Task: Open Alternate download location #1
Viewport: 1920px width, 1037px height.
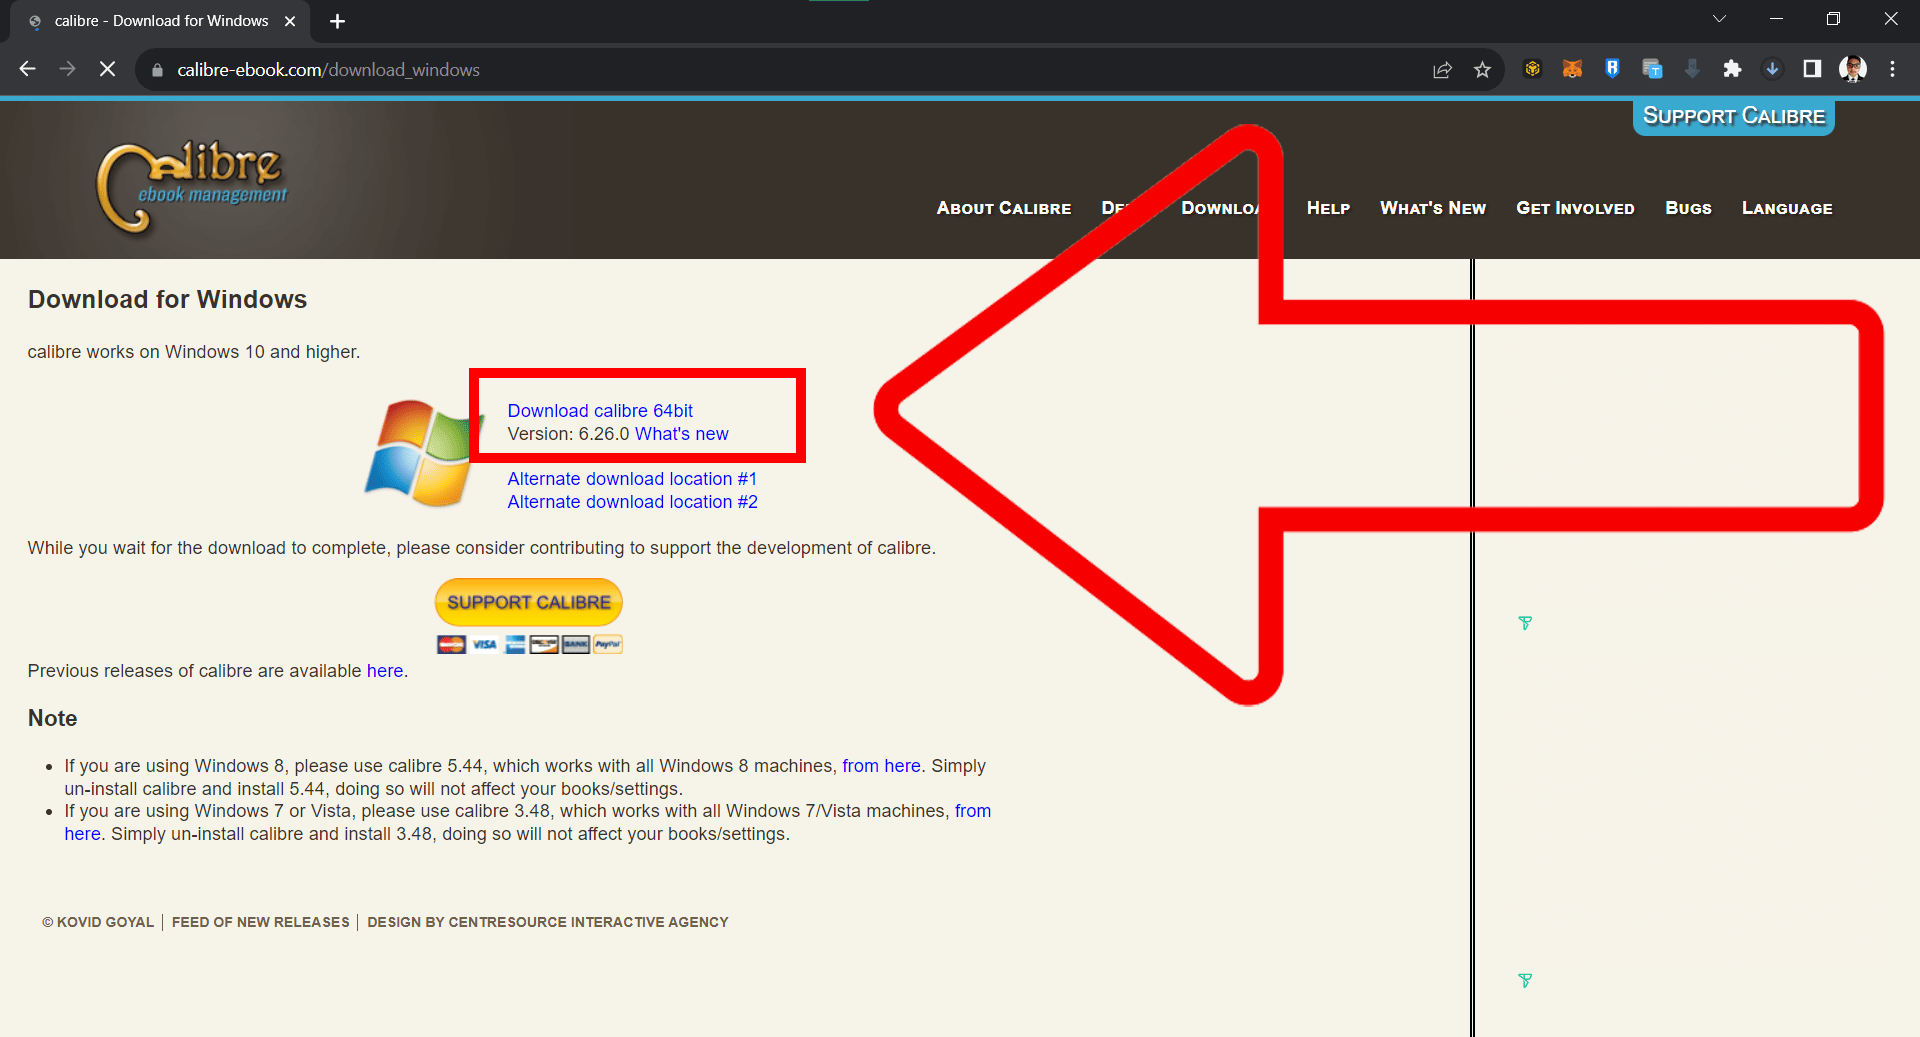Action: pos(632,478)
